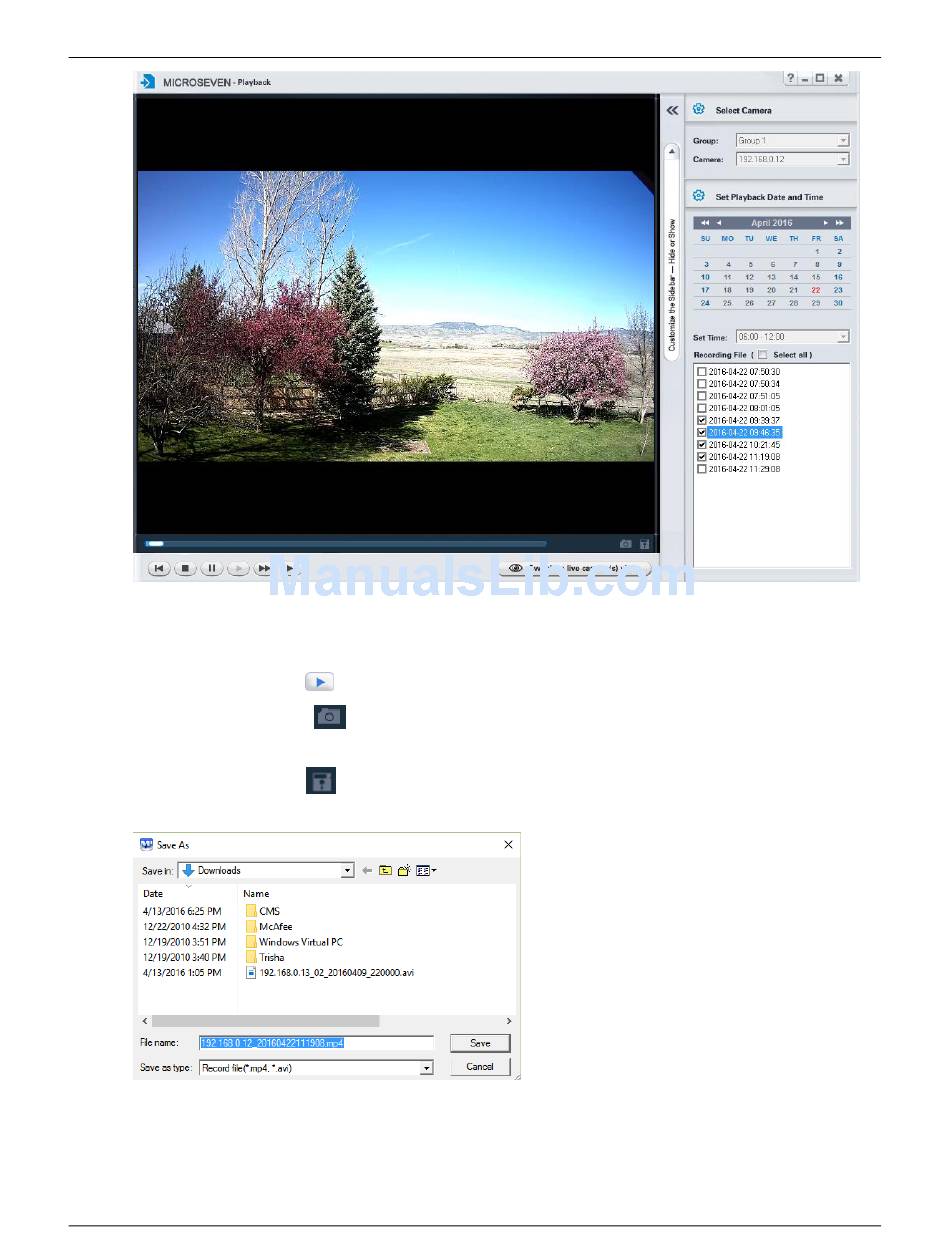The height and width of the screenshot is (1260, 950).
Task: Create a new folder in the Save As dialog
Action: click(x=403, y=871)
